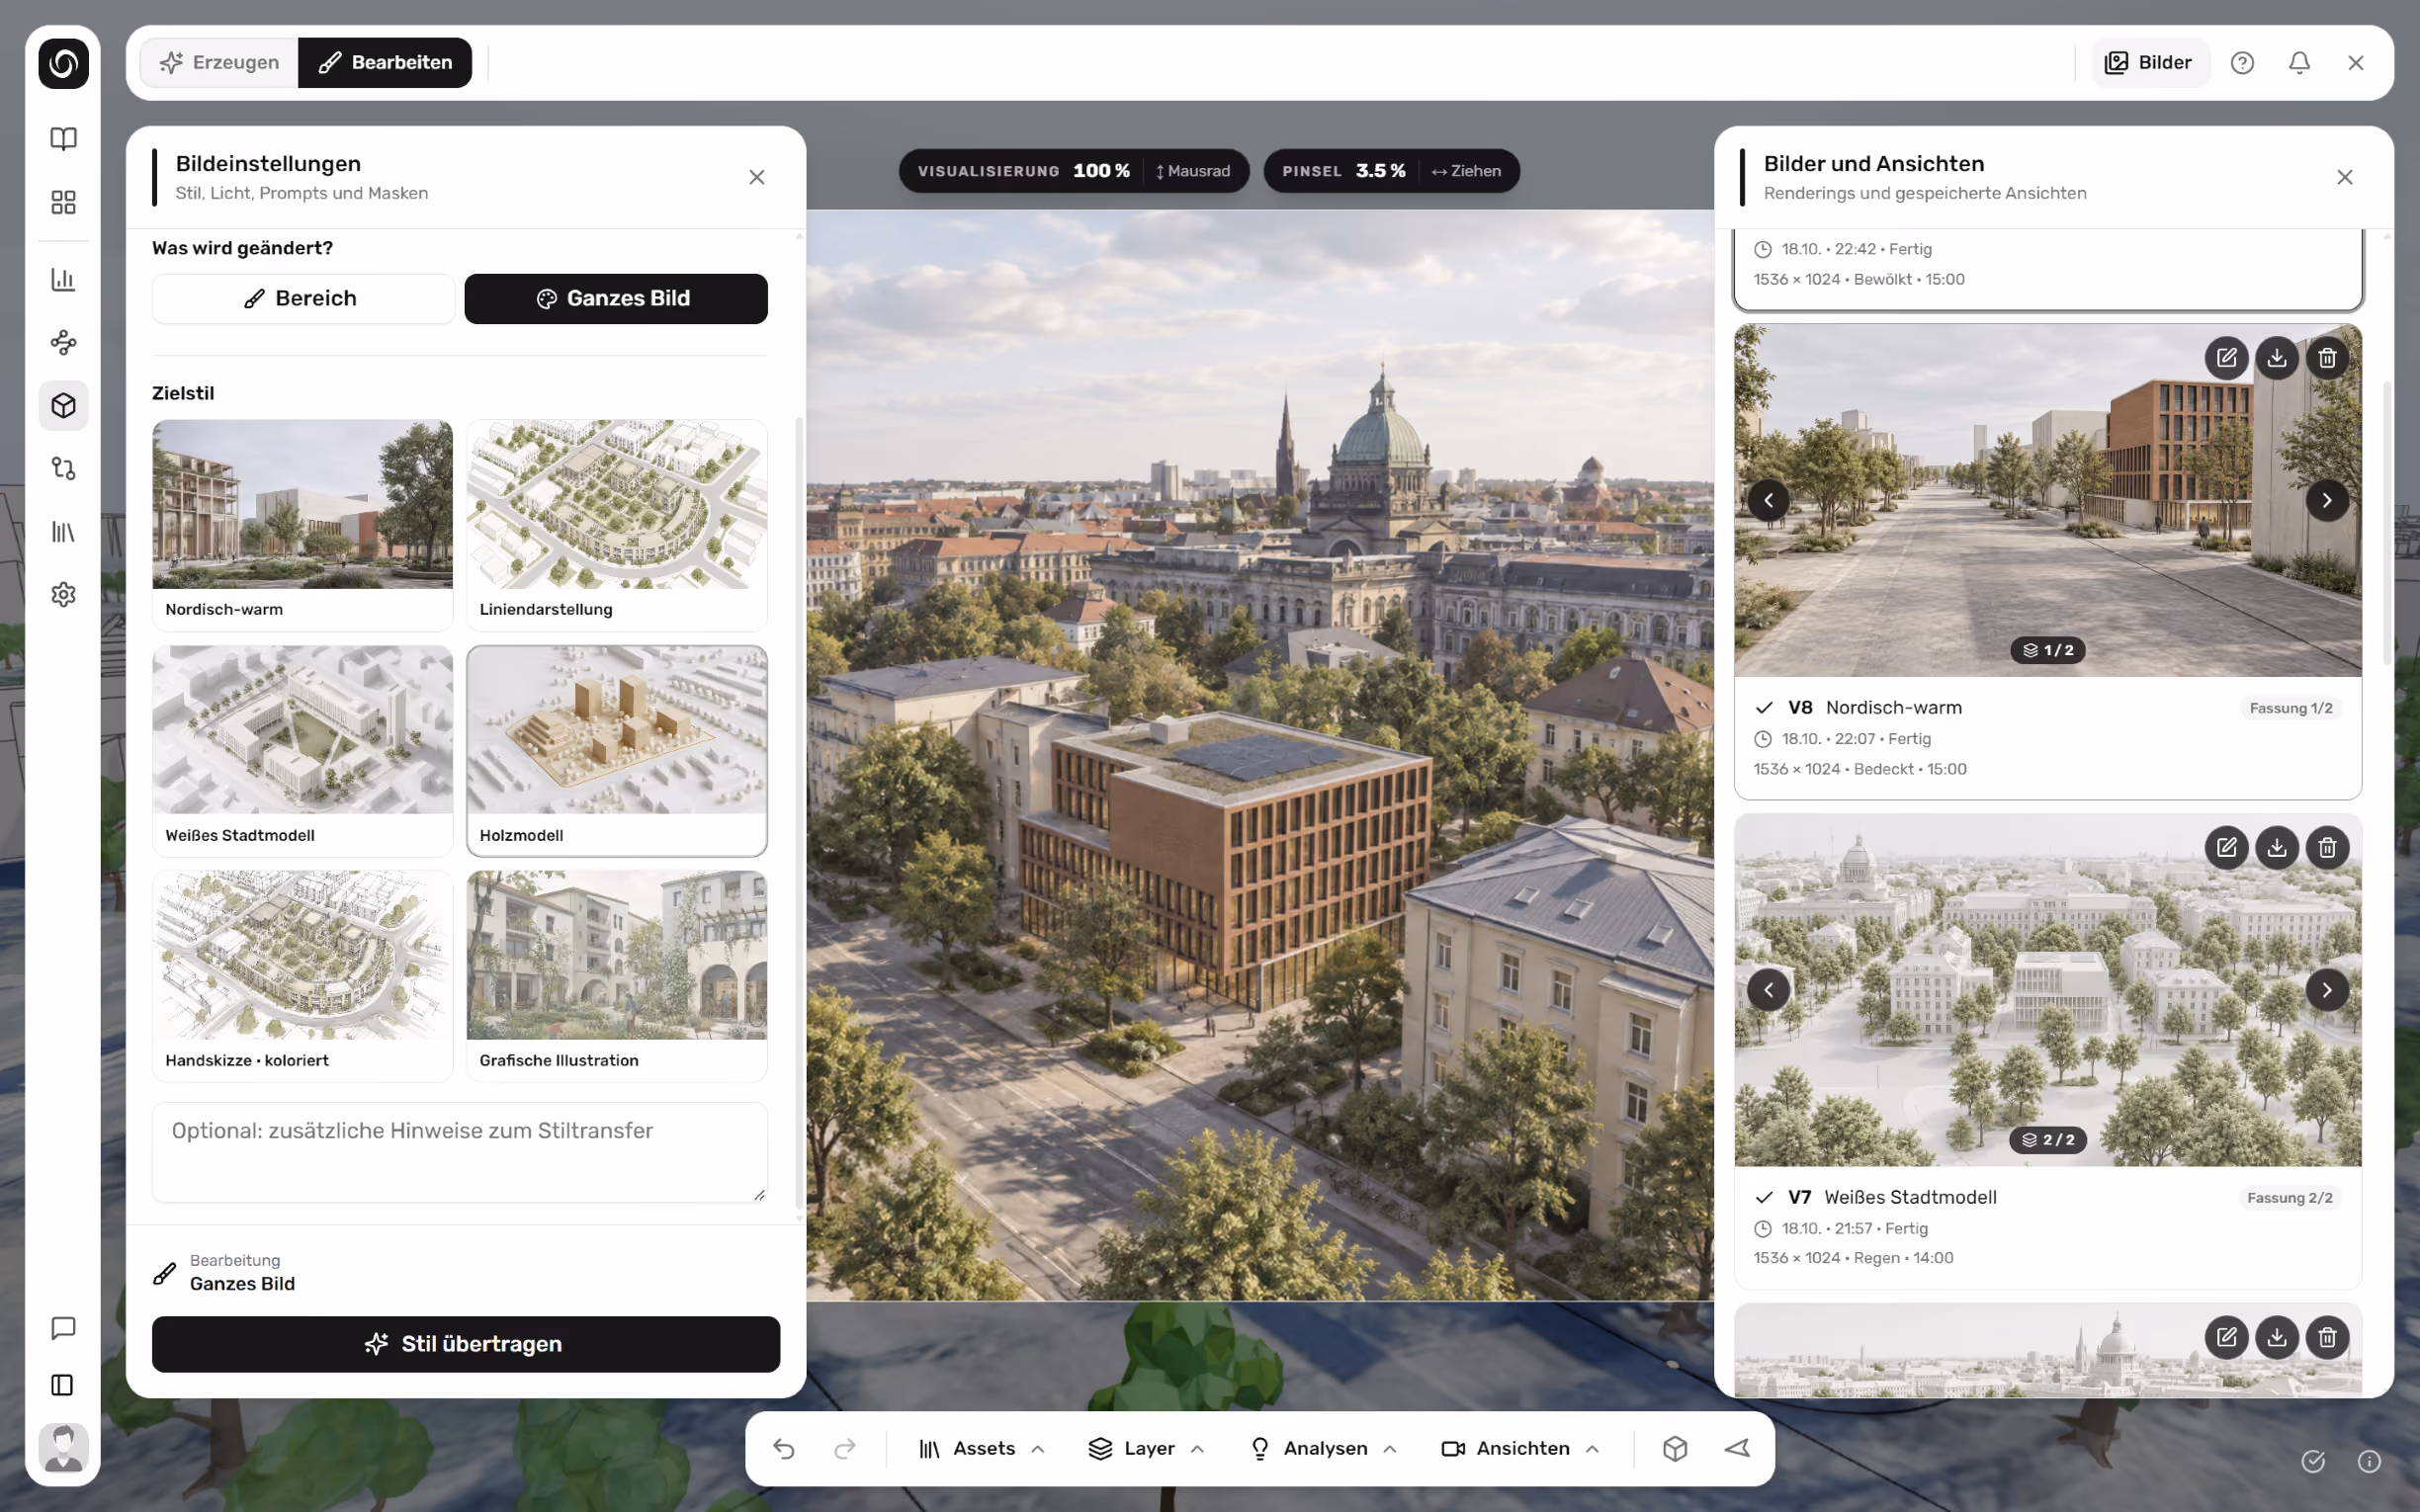
Task: Show previous image of V7 Weißes Stadtmodell
Action: click(1768, 990)
